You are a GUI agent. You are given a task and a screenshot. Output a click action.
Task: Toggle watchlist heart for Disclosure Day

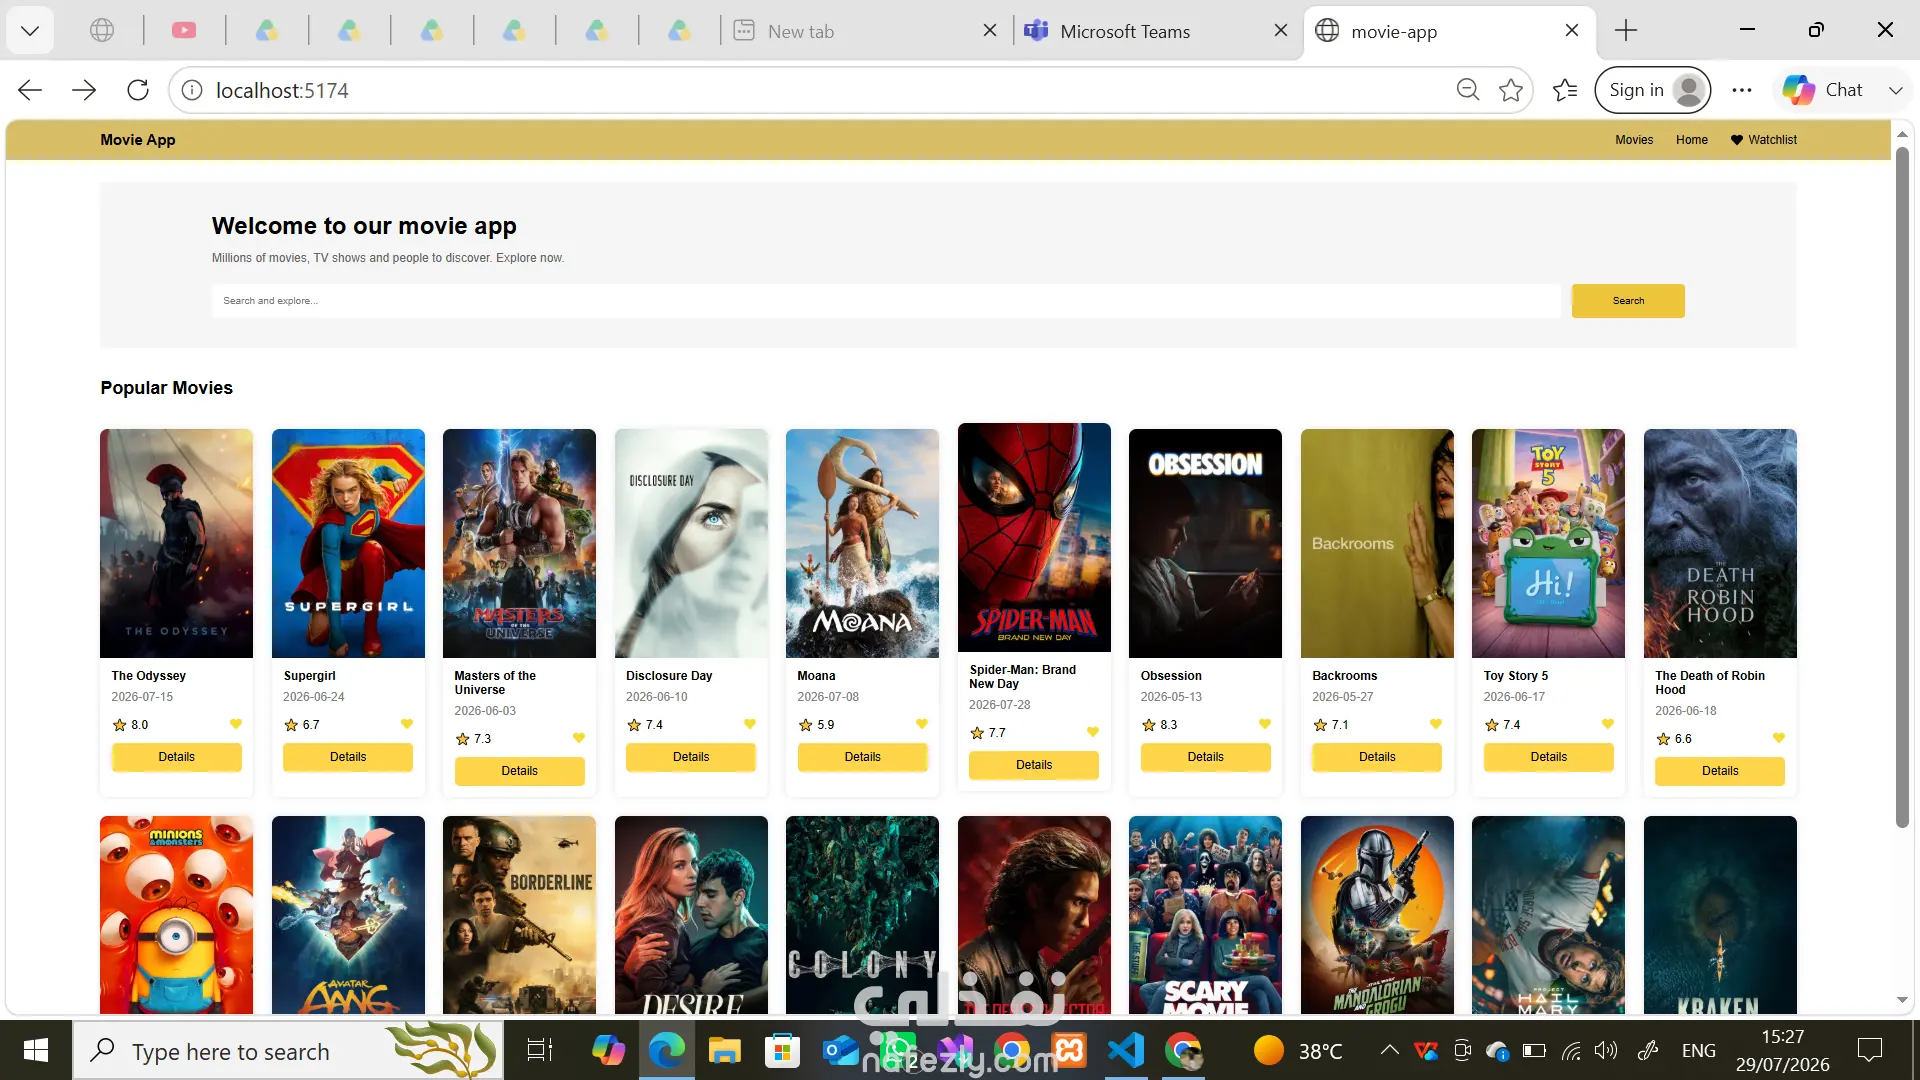click(750, 724)
